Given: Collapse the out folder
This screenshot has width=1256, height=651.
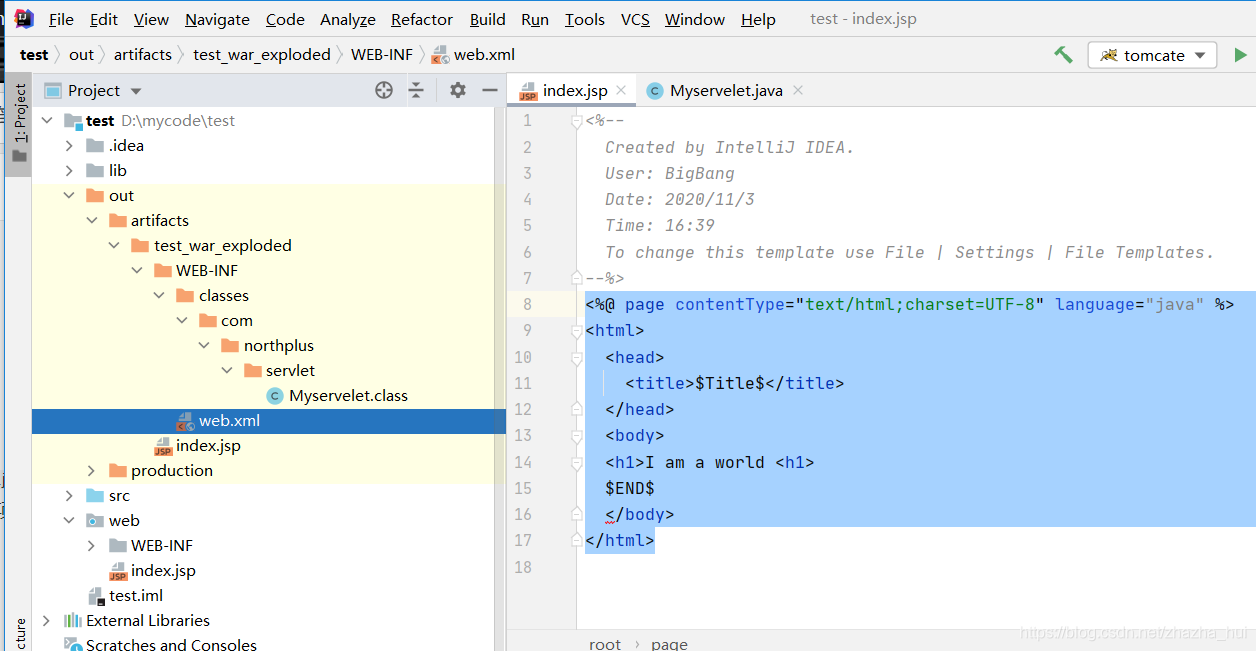Looking at the screenshot, I should click(69, 196).
